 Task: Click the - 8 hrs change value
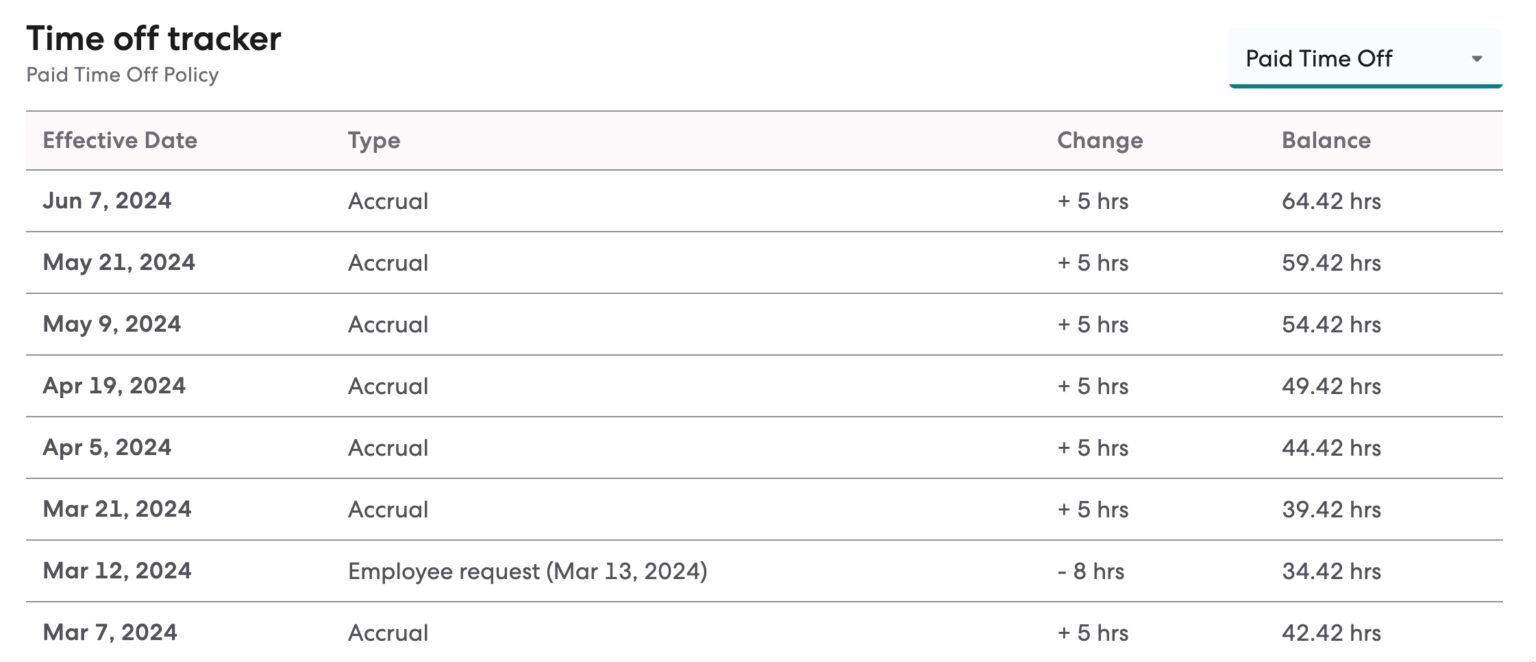pyautogui.click(x=1090, y=572)
